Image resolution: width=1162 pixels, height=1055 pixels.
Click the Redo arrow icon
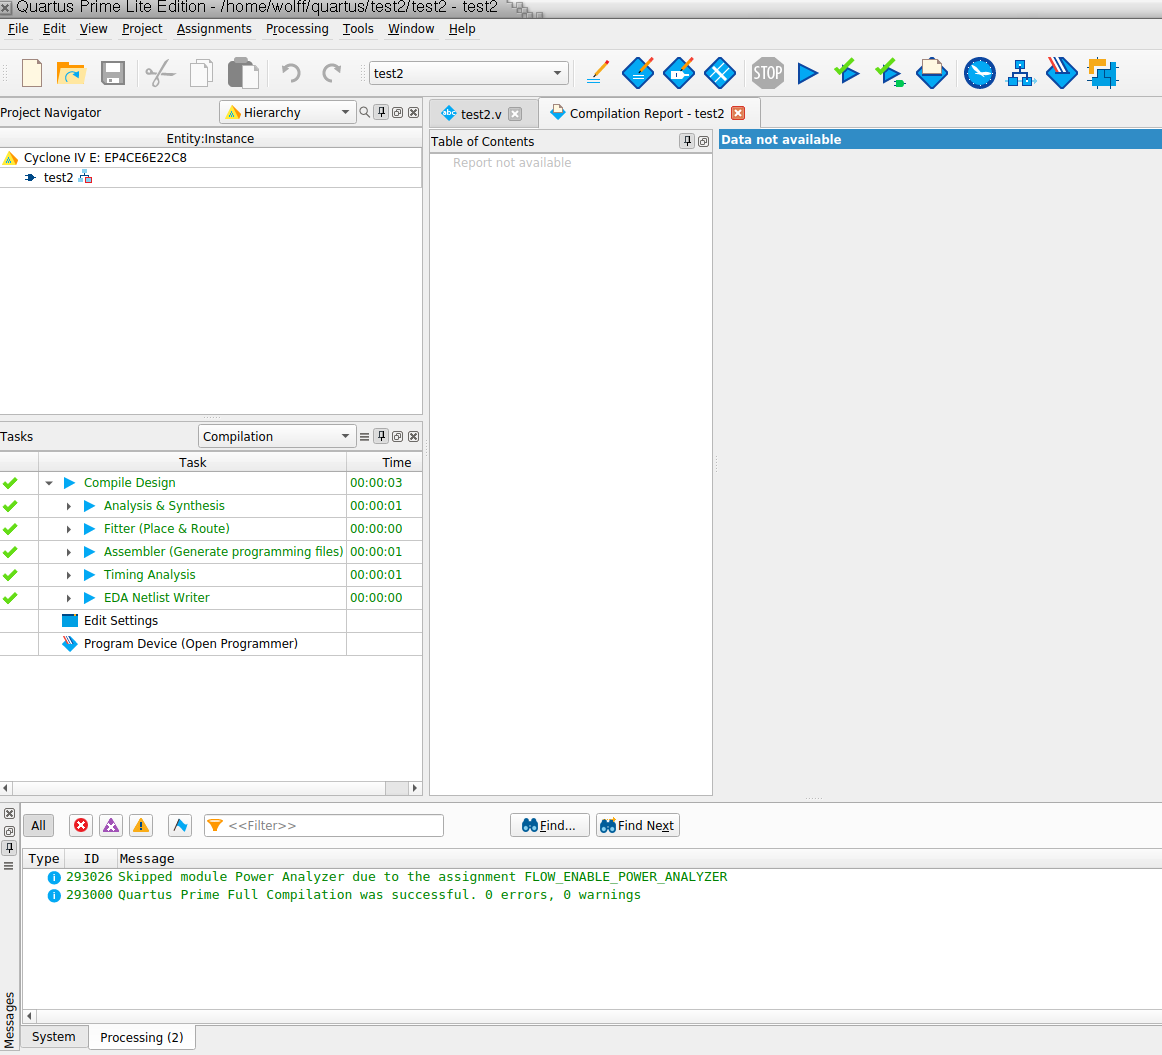(x=331, y=73)
